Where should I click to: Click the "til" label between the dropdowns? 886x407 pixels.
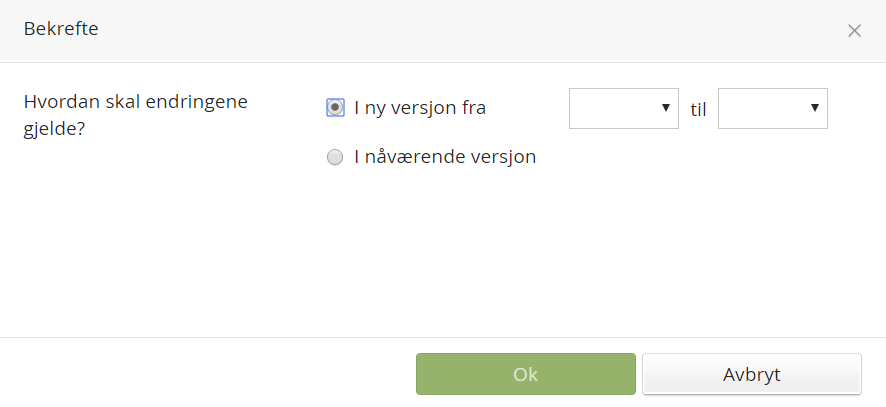tap(698, 110)
